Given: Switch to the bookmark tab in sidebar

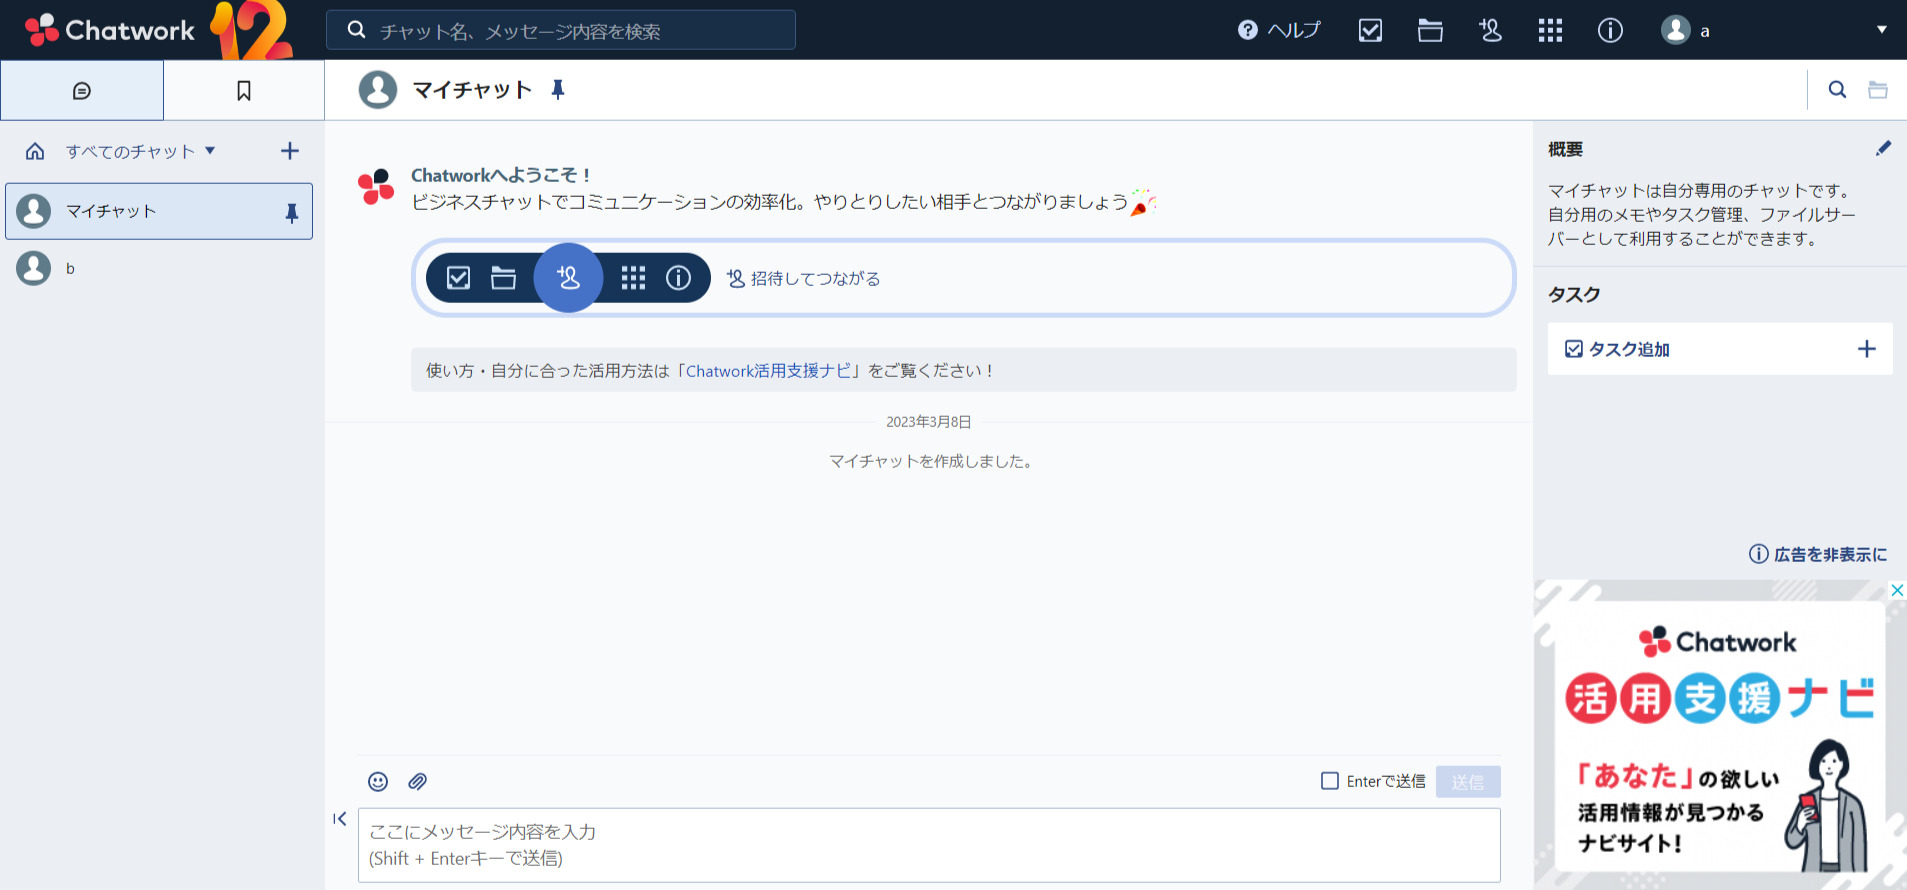Looking at the screenshot, I should point(244,90).
